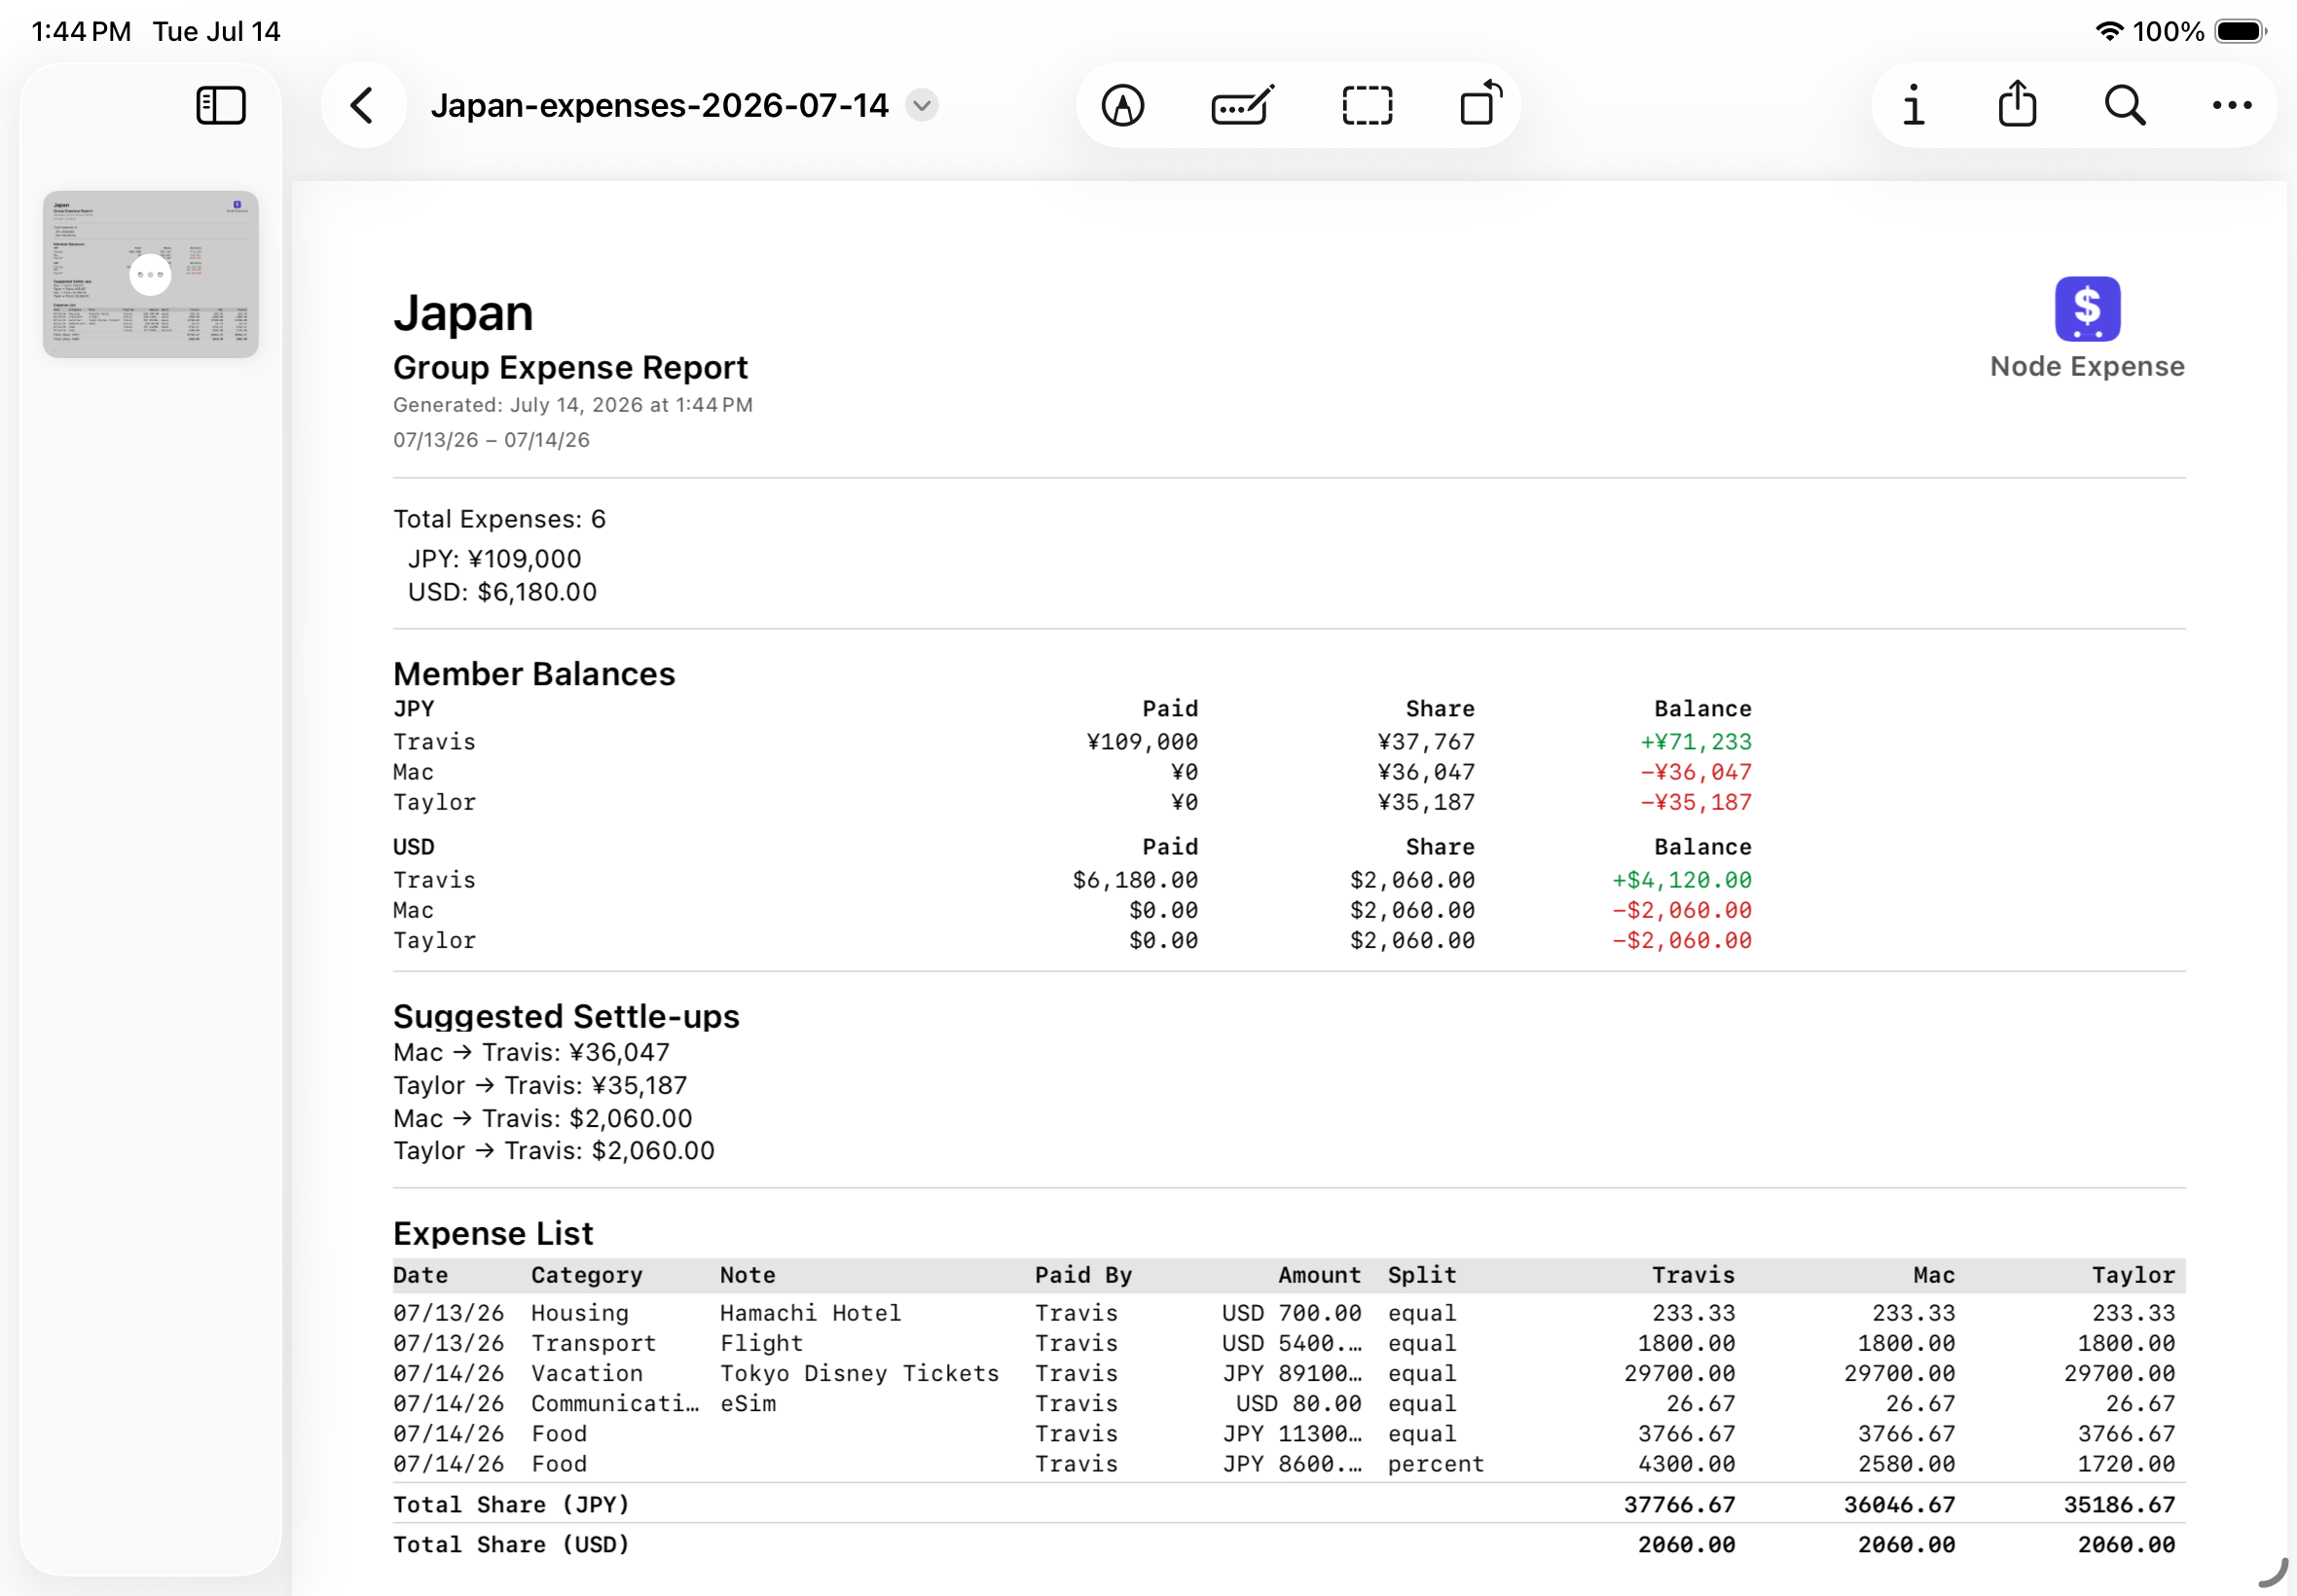
Task: Select 'percent' split cell
Action: point(1435,1464)
